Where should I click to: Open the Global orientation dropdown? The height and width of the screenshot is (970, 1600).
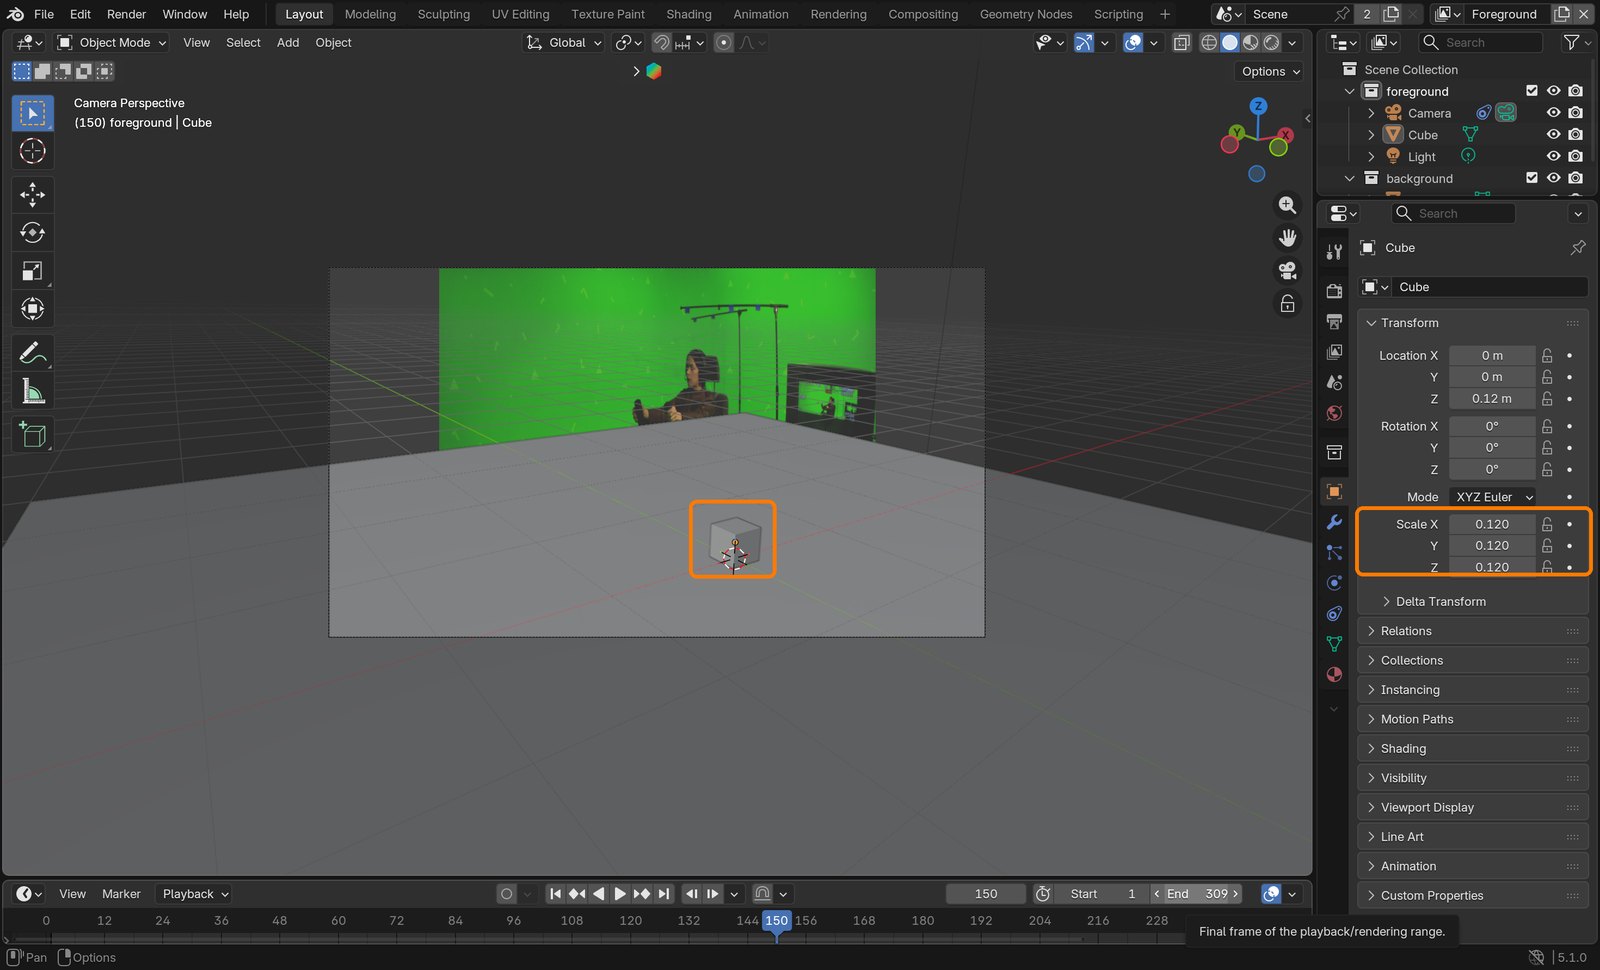click(565, 43)
